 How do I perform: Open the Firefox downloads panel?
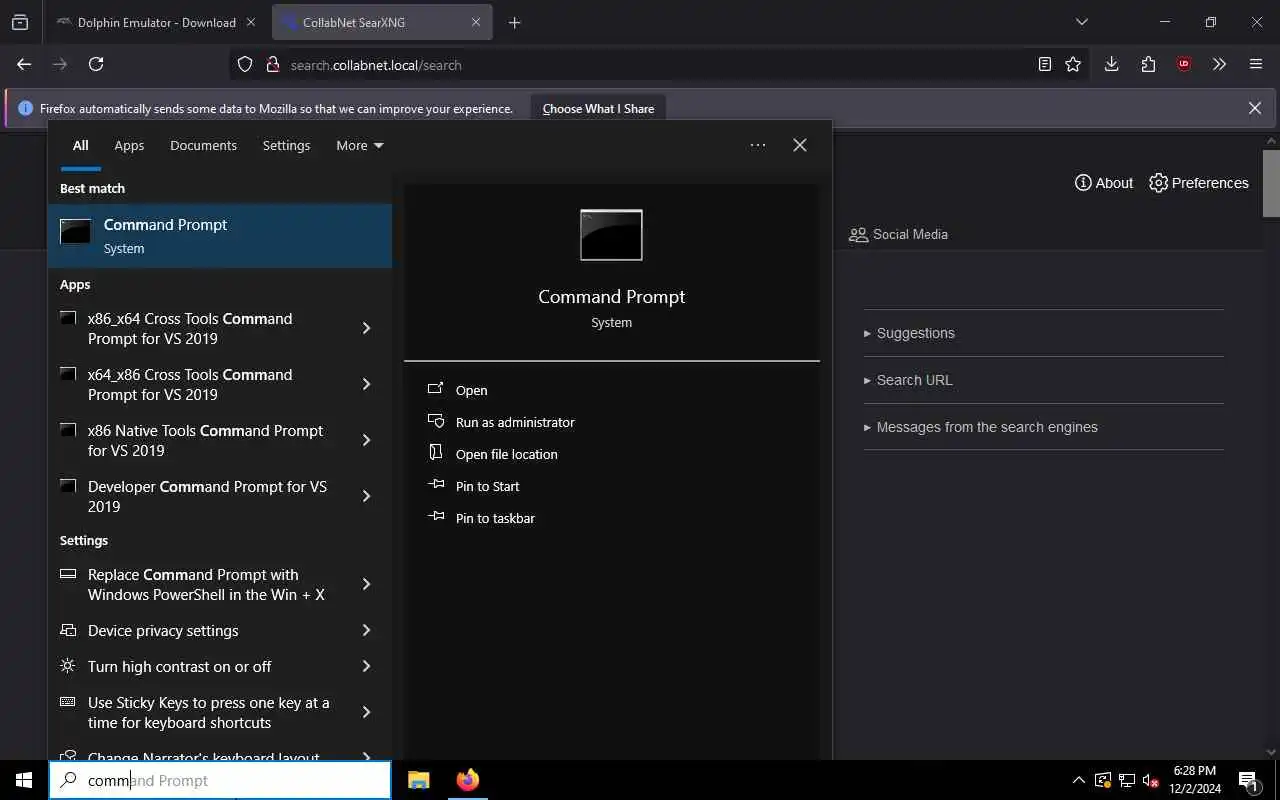pos(1111,64)
